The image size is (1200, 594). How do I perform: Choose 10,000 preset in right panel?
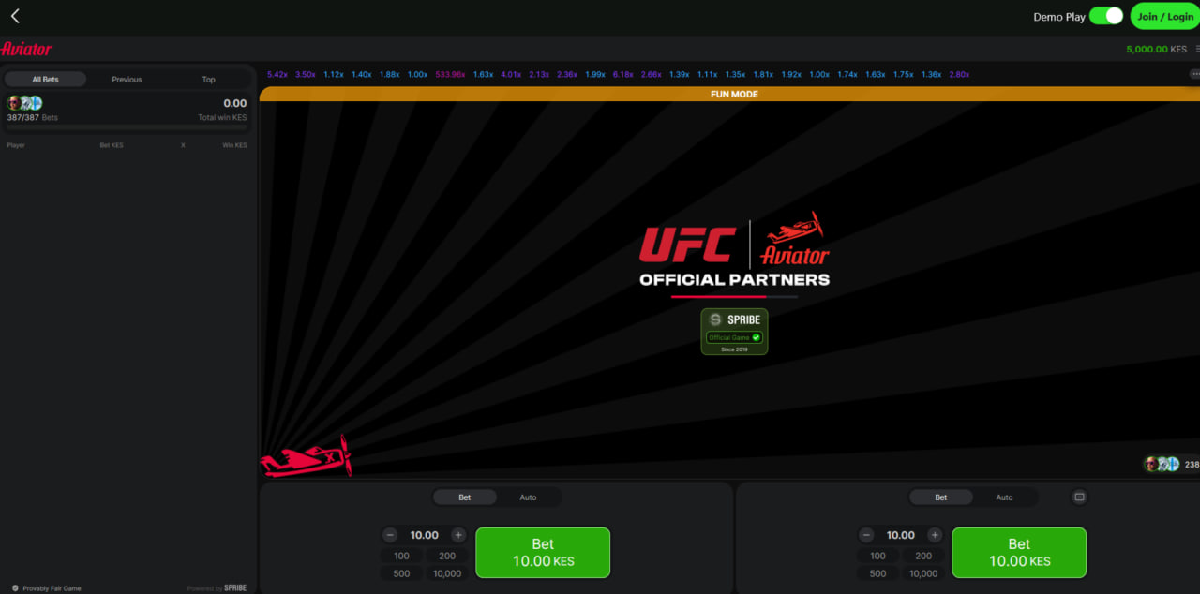pos(923,574)
